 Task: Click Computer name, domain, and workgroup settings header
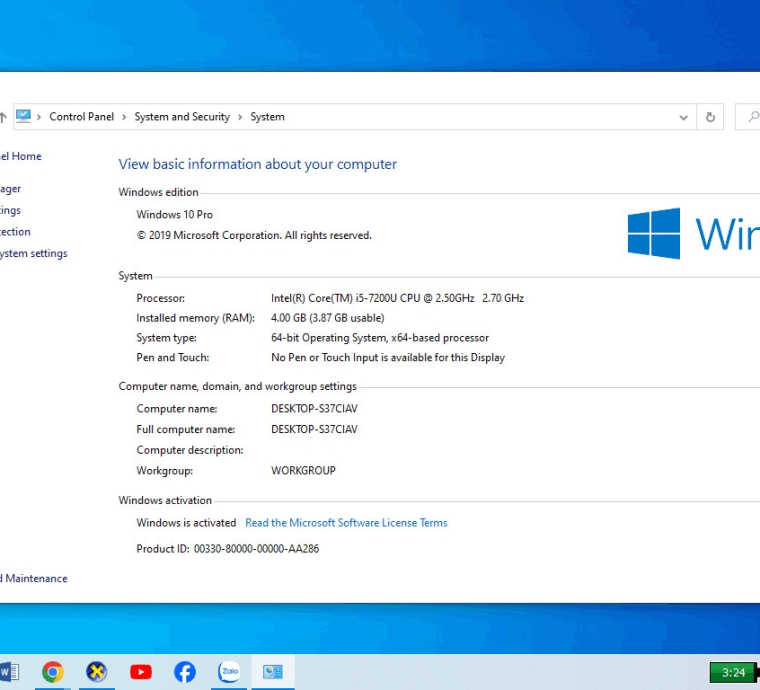(x=238, y=387)
